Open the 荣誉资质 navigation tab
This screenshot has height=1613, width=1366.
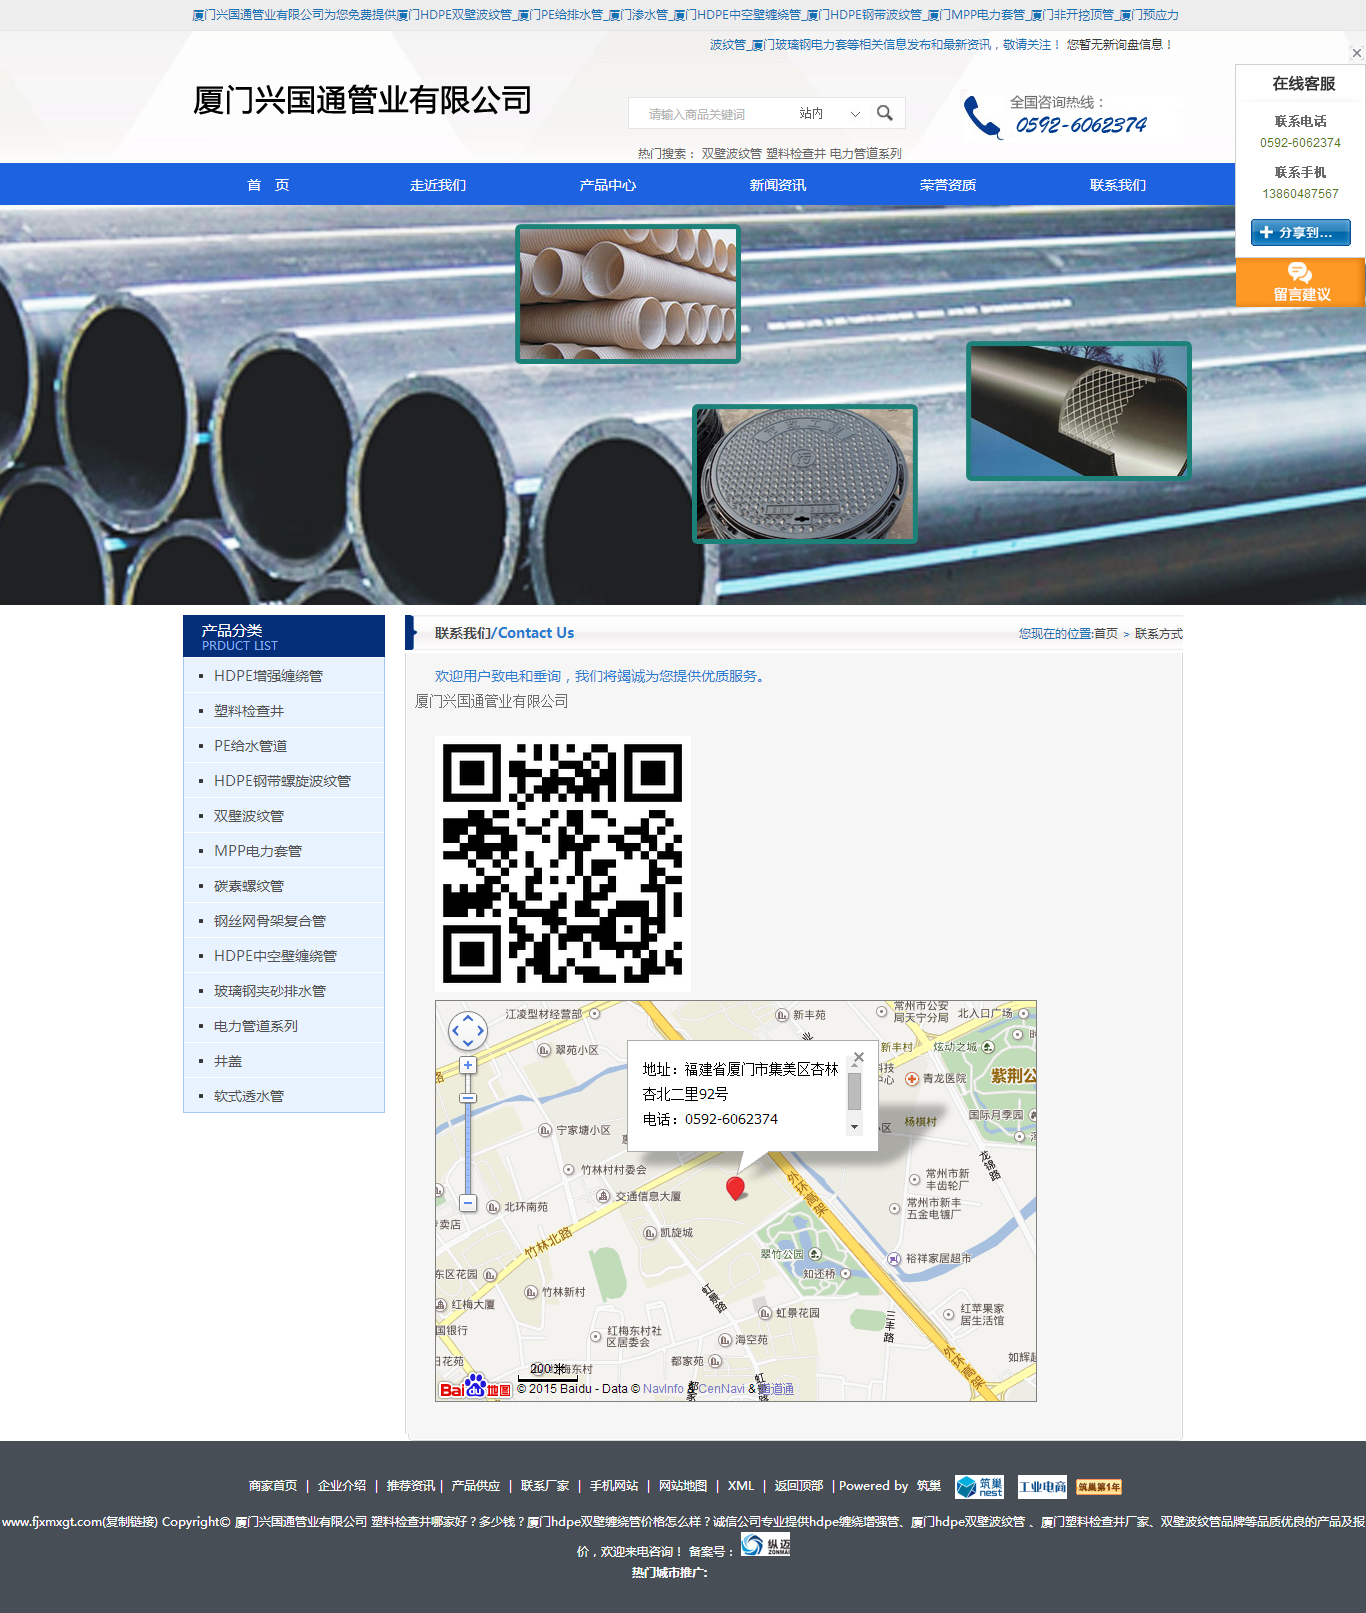point(948,185)
